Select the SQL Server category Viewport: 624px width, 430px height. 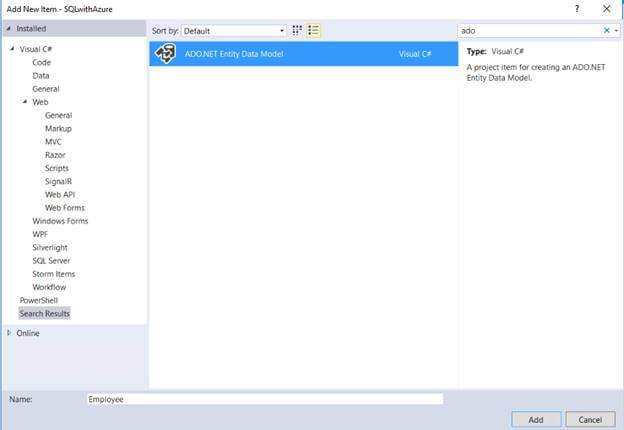pyautogui.click(x=51, y=261)
